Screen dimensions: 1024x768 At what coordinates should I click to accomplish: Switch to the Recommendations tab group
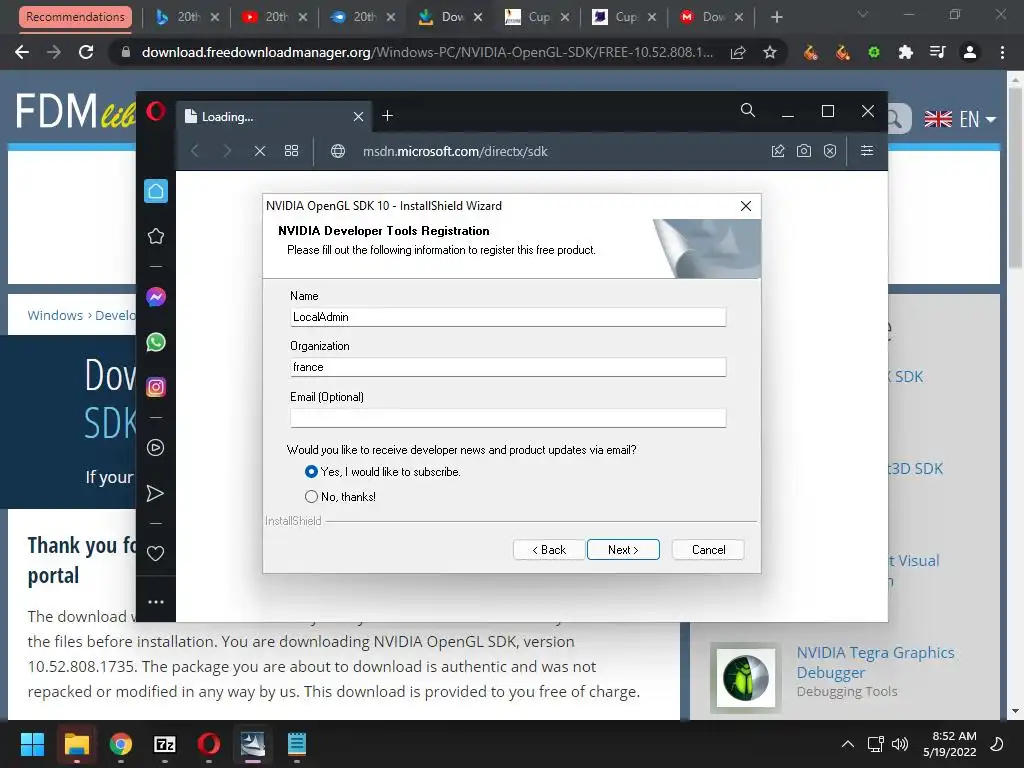(75, 17)
